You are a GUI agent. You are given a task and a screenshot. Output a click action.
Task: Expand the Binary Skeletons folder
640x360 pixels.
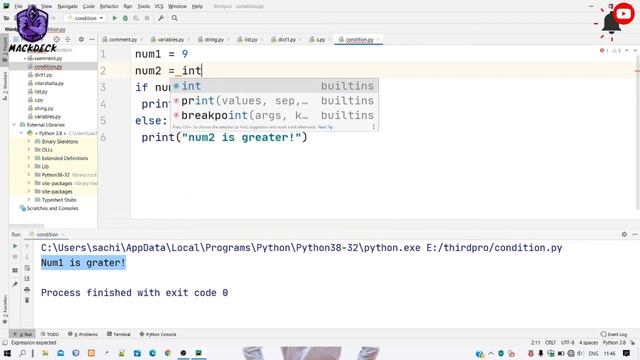[29, 142]
